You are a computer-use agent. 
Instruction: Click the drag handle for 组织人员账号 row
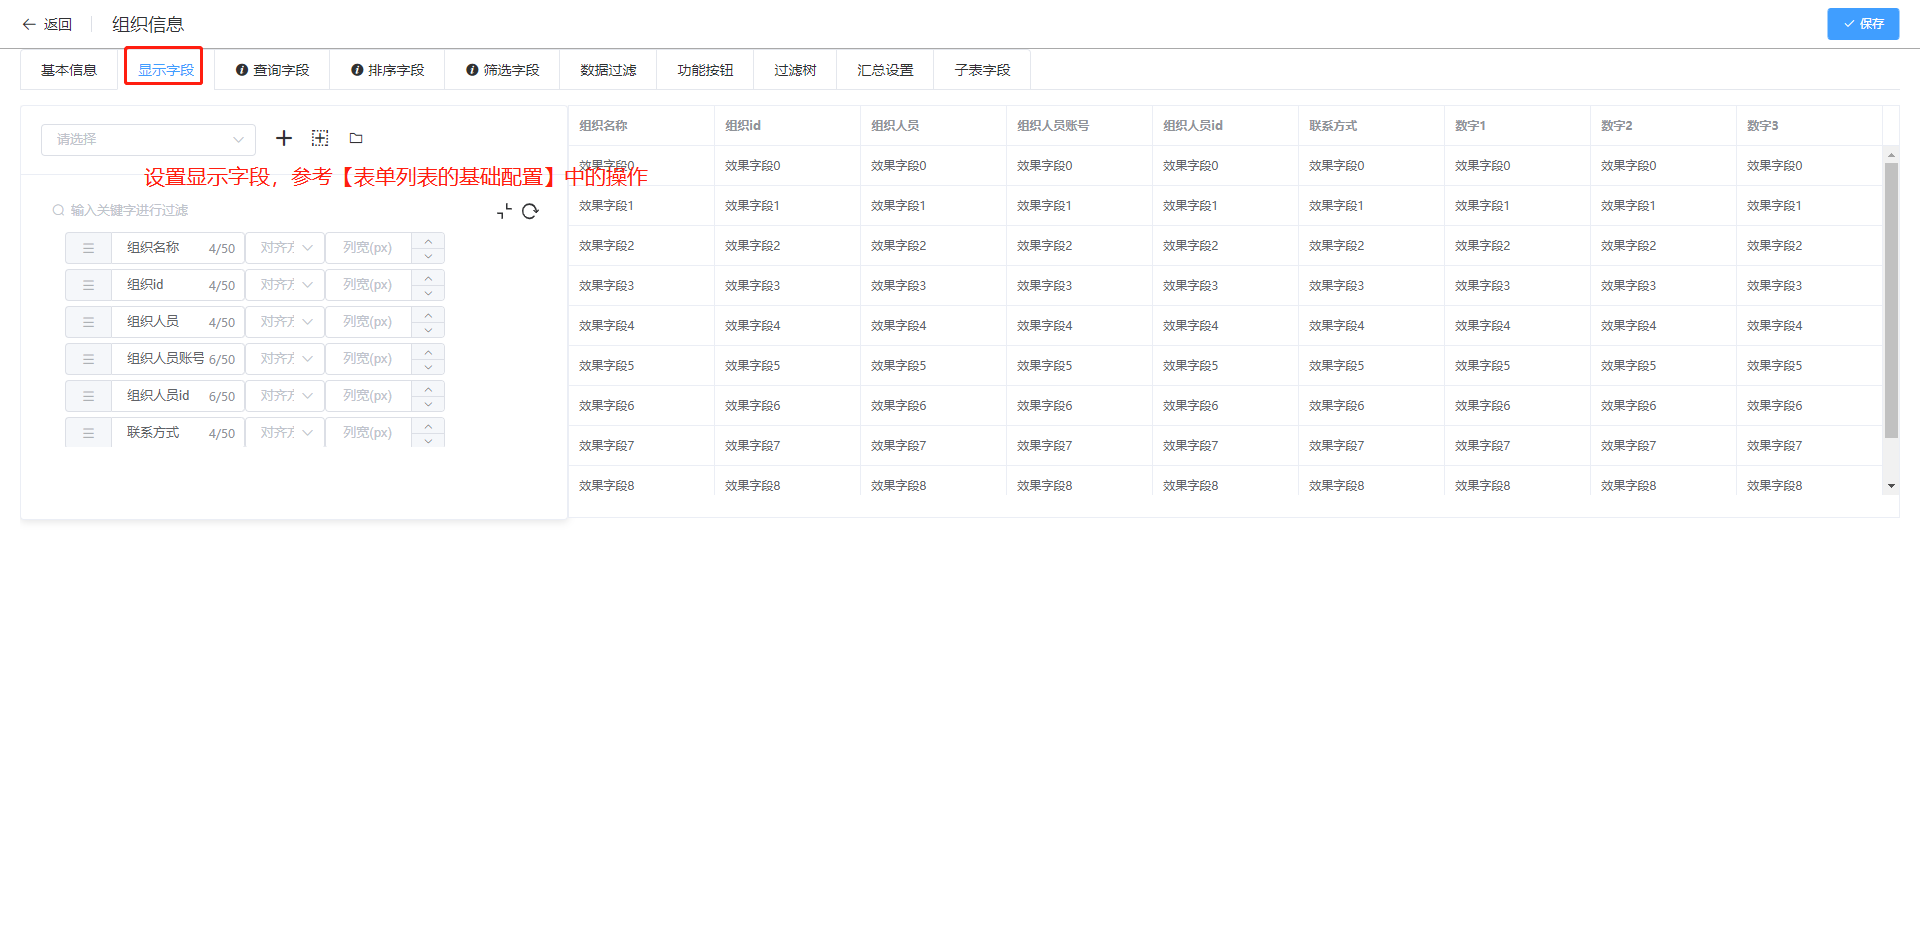(88, 359)
